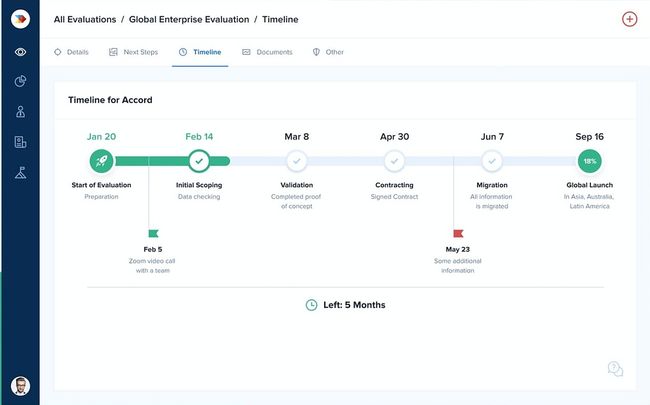This screenshot has height=405, width=650.
Task: Click the Zoom video call with a team note
Action: (x=152, y=266)
